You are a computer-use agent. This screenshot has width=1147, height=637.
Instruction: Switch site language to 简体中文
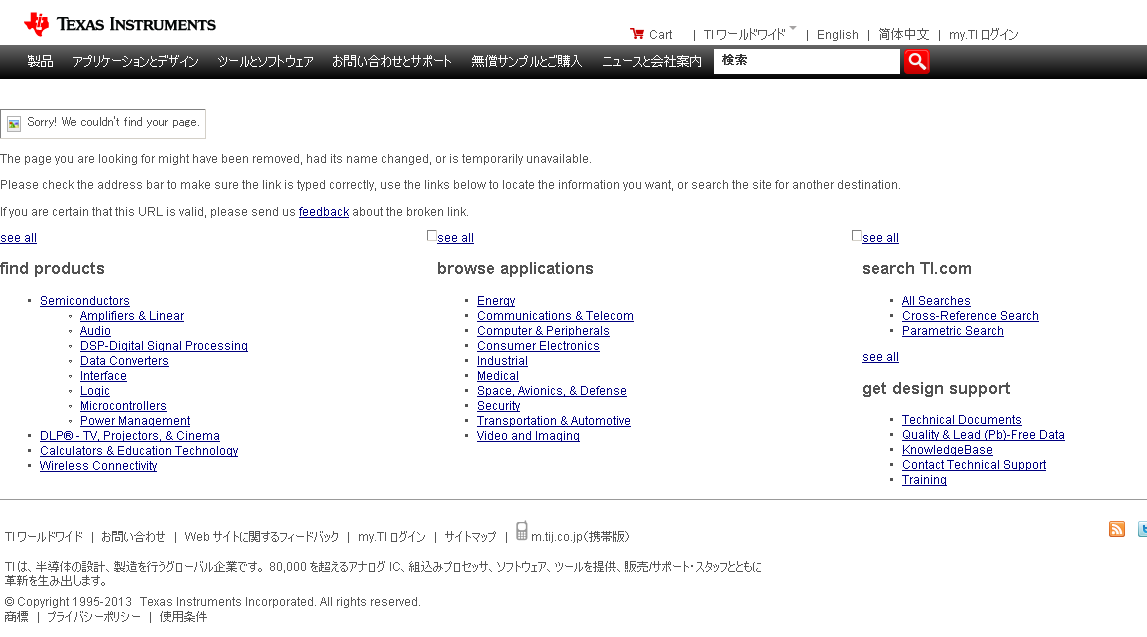pyautogui.click(x=903, y=34)
